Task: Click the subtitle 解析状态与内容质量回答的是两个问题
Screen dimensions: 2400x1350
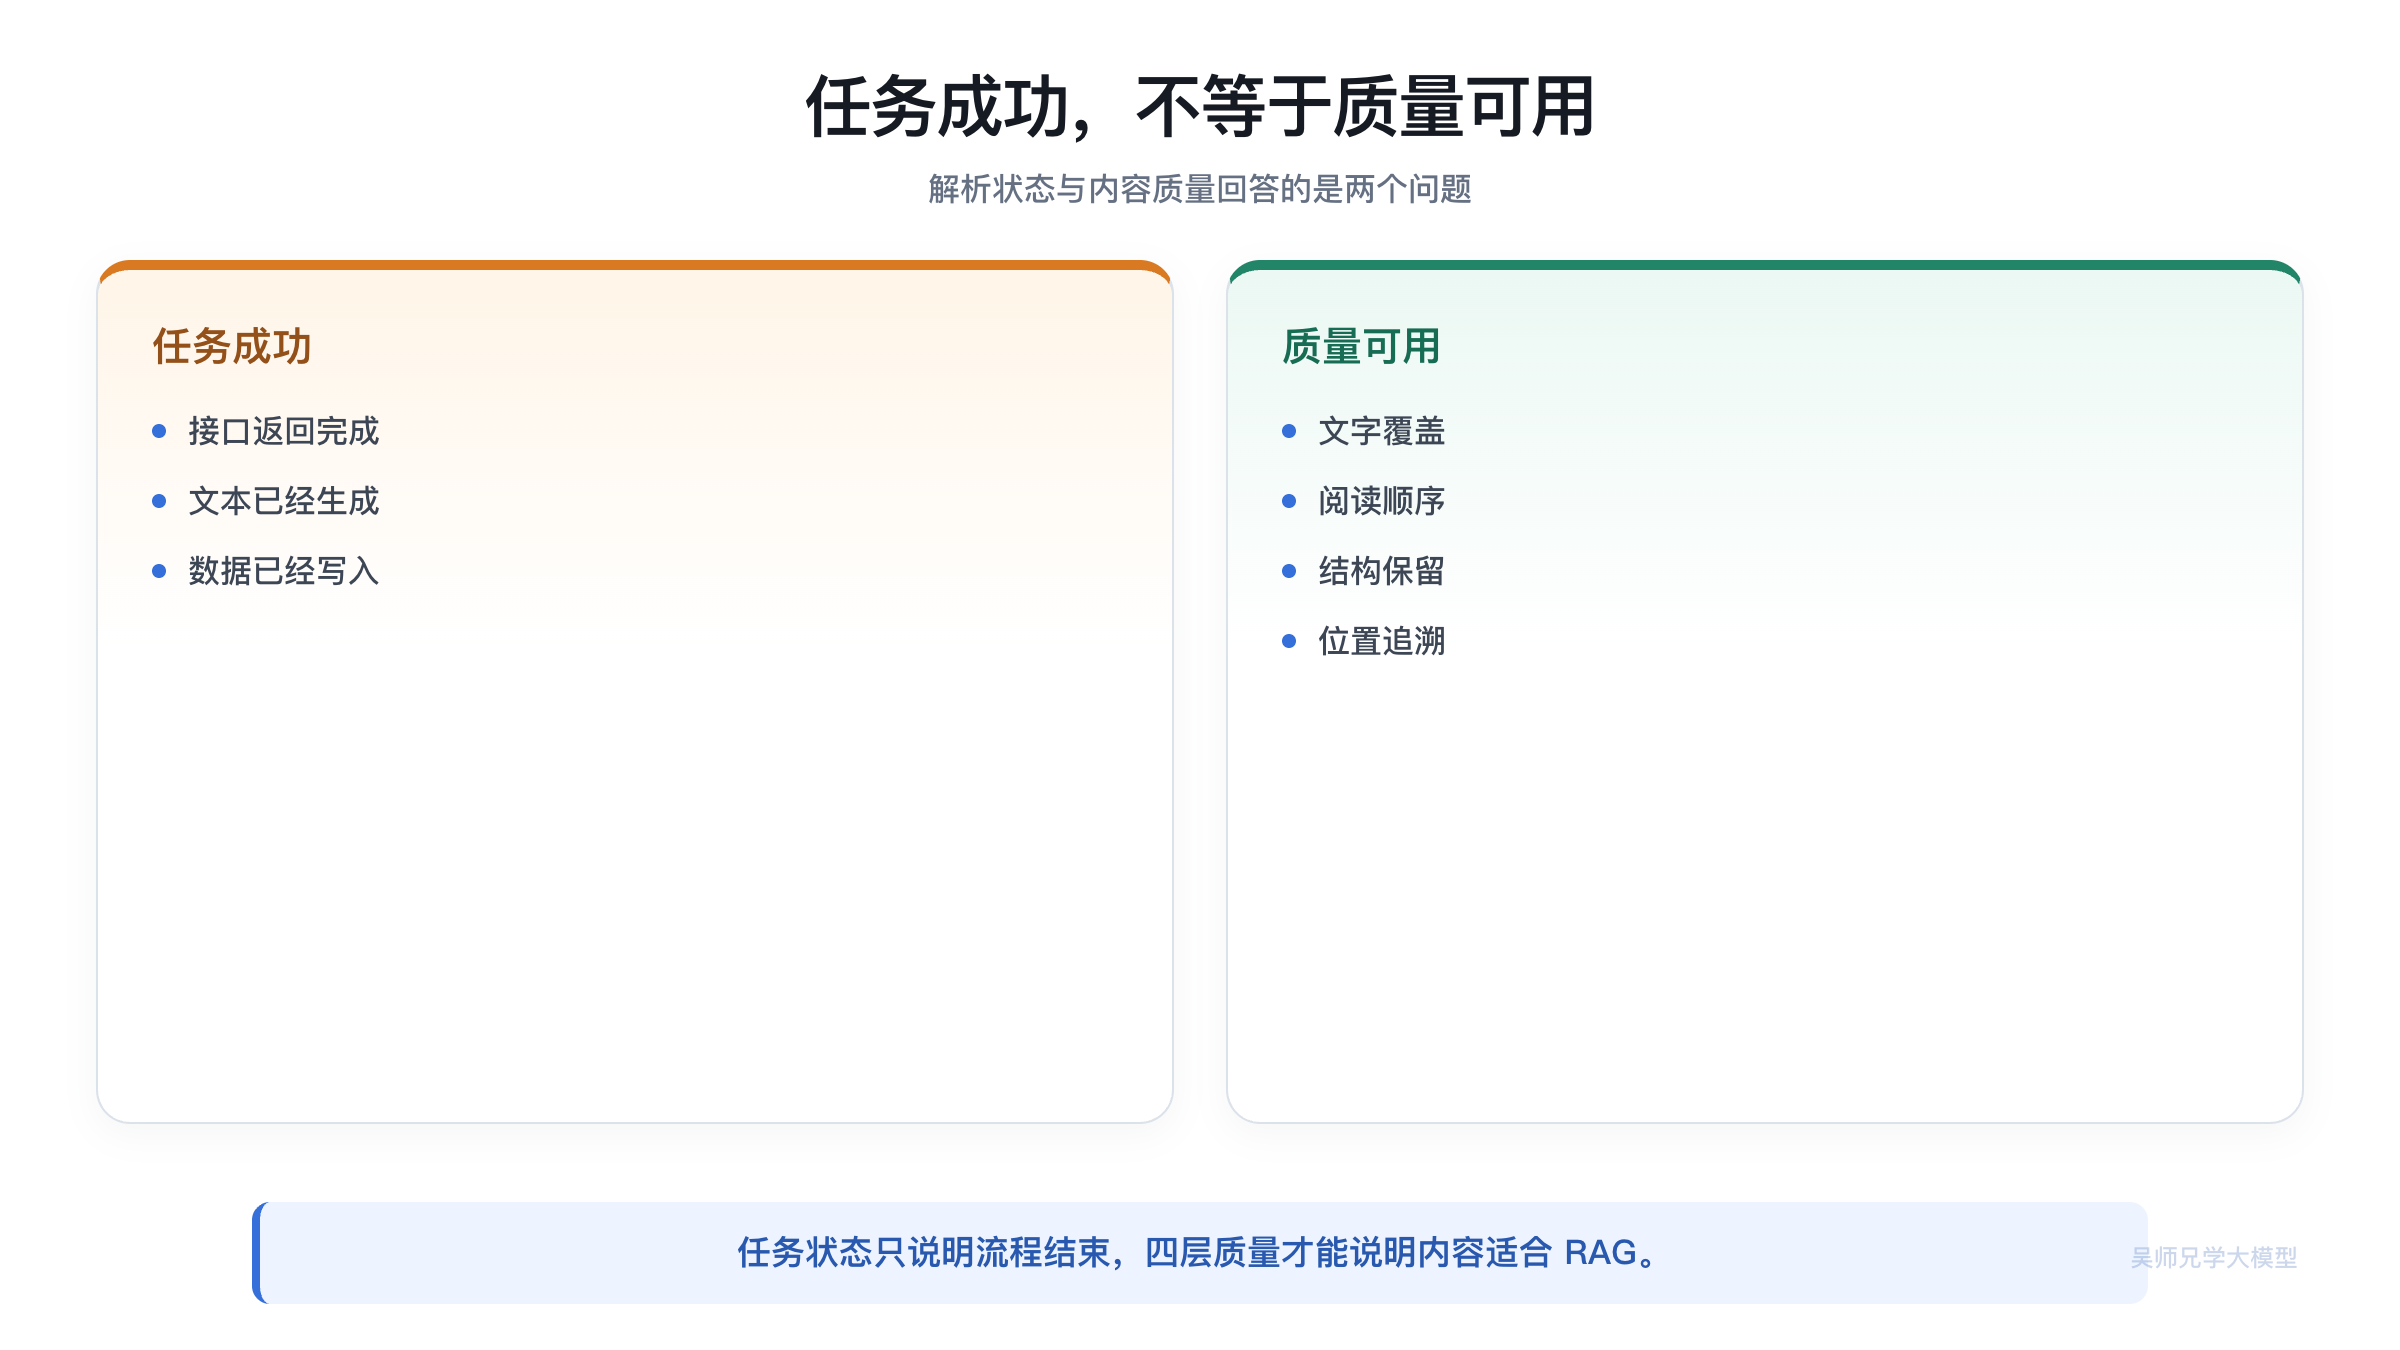Action: 1200,189
